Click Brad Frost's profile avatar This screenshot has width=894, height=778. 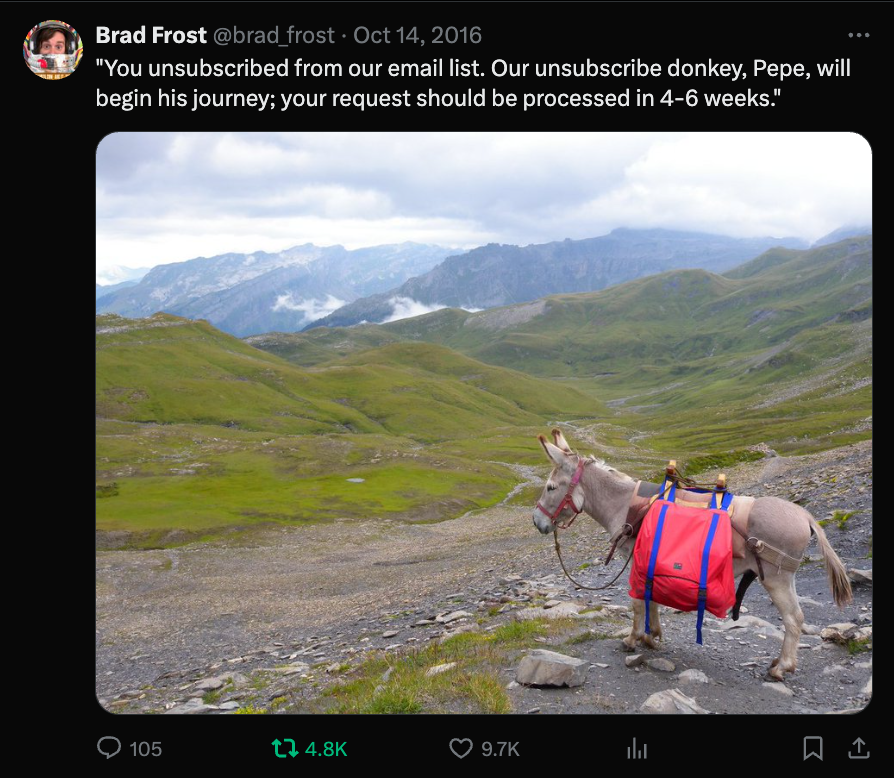point(53,49)
